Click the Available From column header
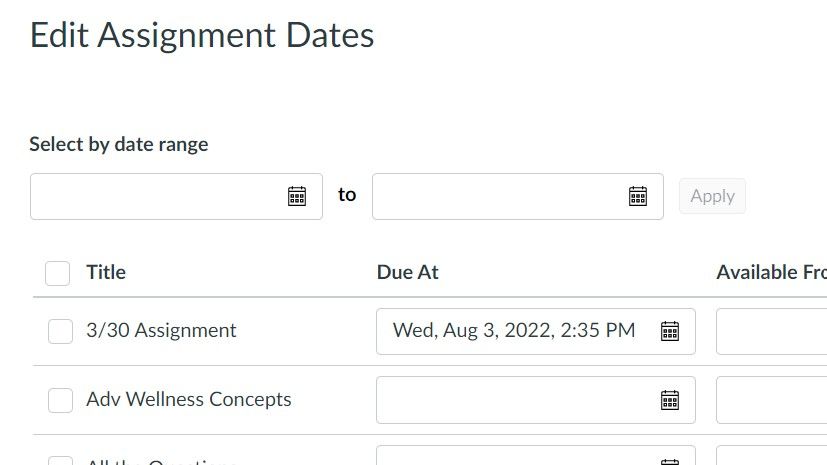 pos(770,272)
